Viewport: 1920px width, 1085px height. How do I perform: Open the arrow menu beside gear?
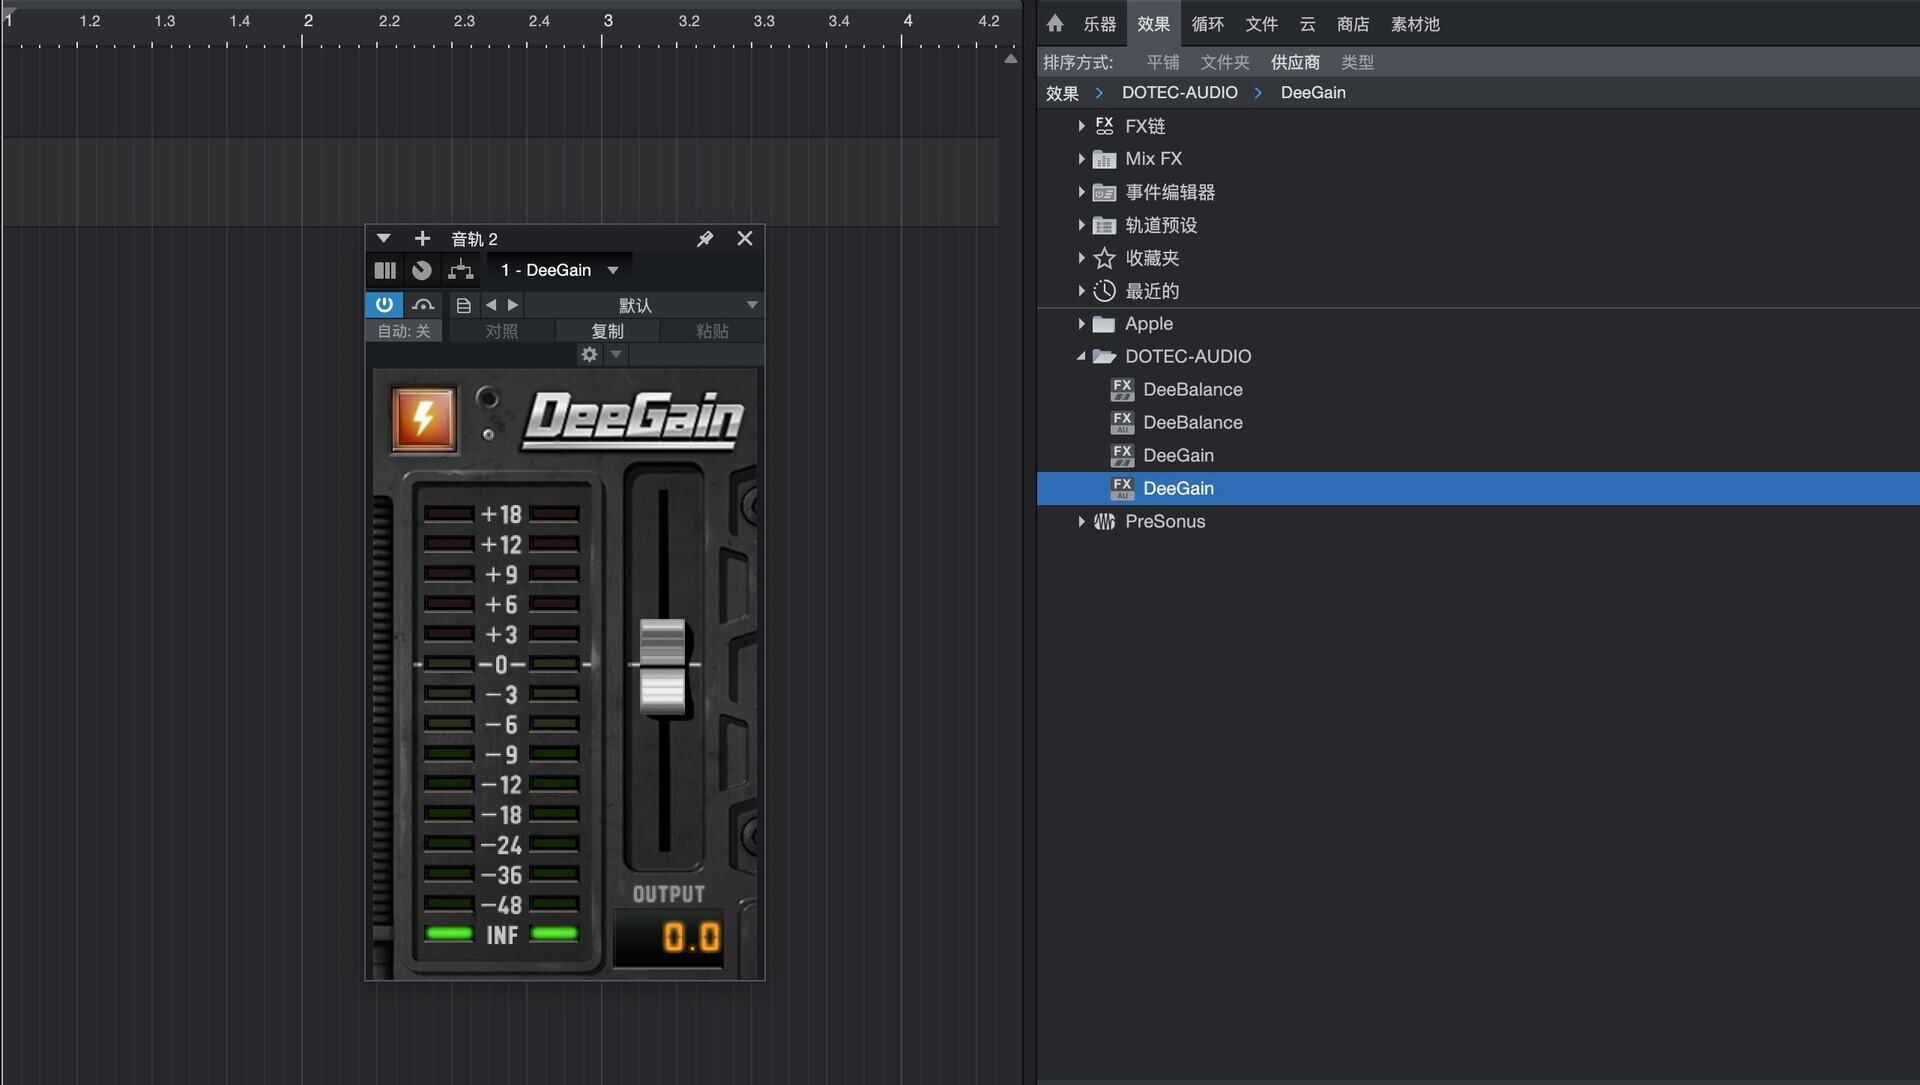point(616,354)
